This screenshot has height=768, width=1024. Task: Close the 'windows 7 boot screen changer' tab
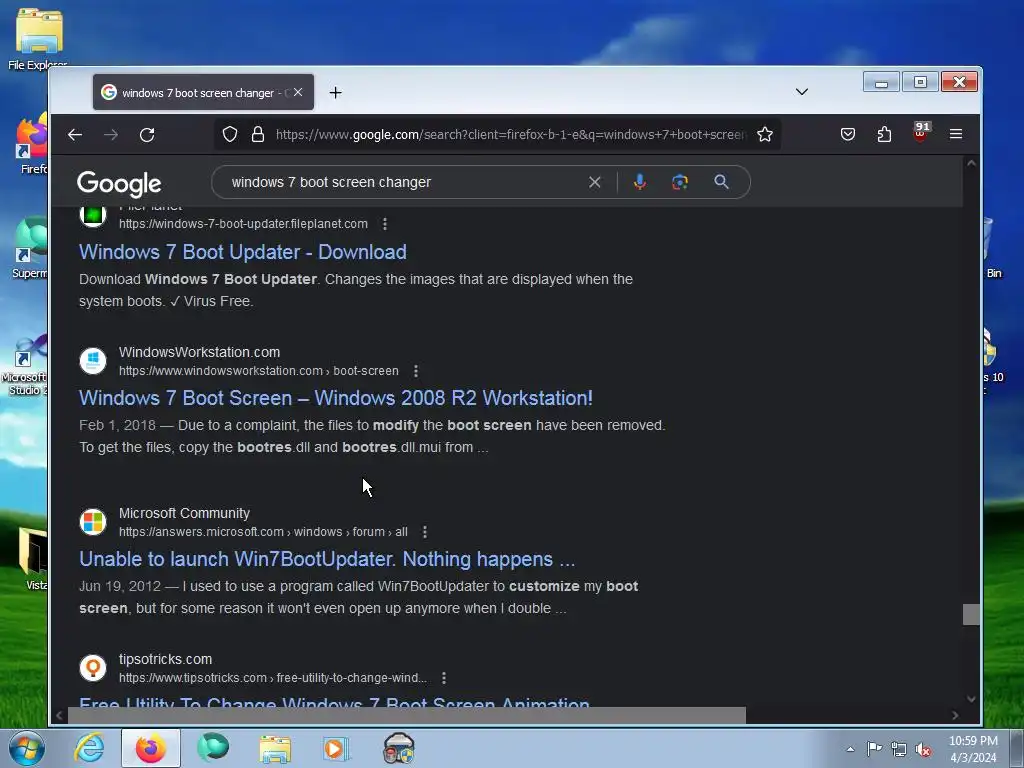(298, 92)
